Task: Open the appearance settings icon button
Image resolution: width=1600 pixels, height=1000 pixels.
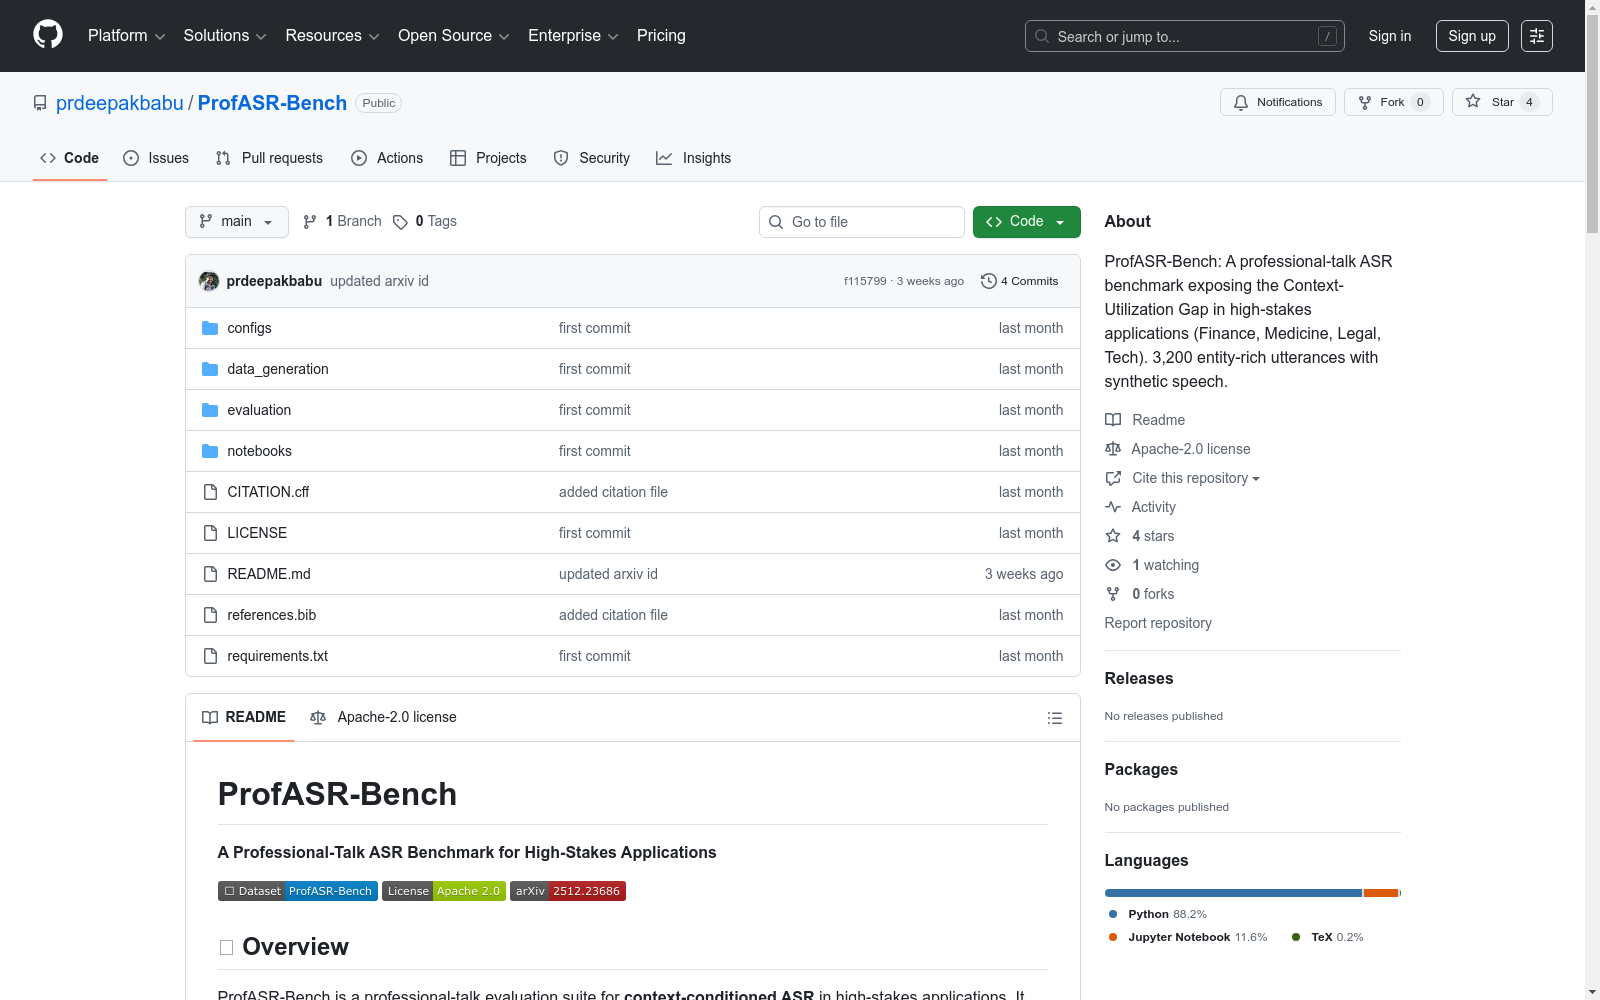Action: click(1537, 36)
